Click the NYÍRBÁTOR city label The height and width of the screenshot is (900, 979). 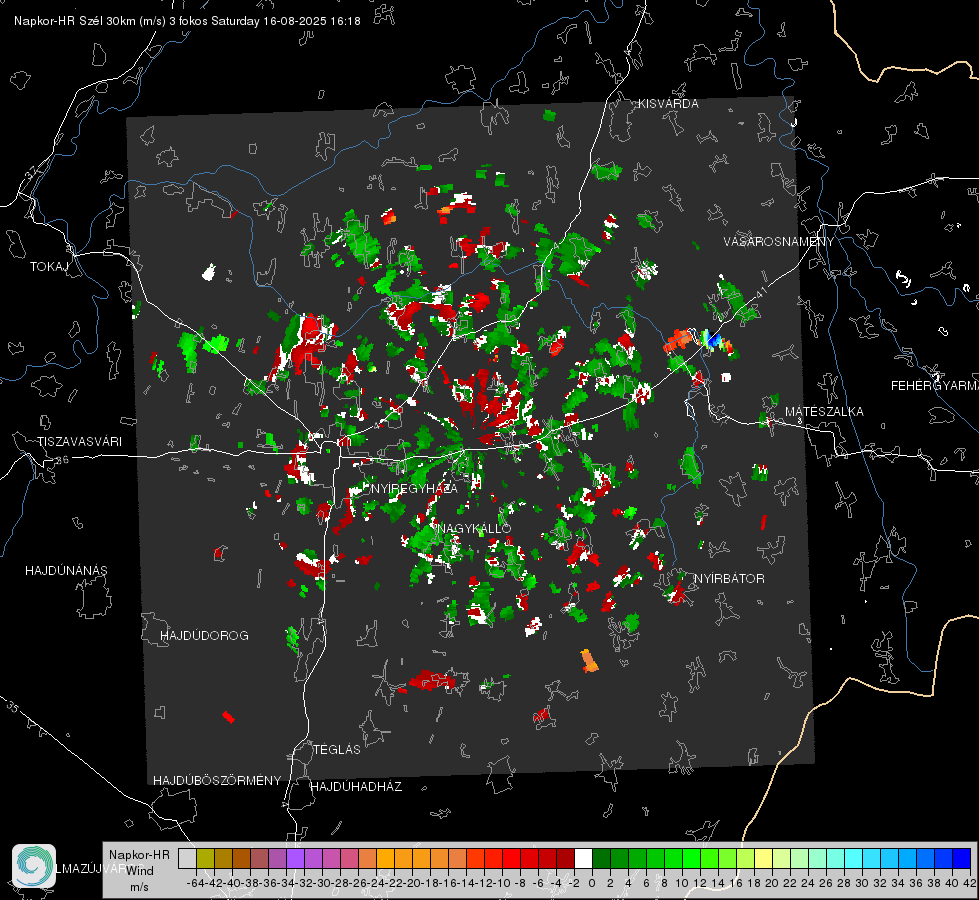click(729, 579)
